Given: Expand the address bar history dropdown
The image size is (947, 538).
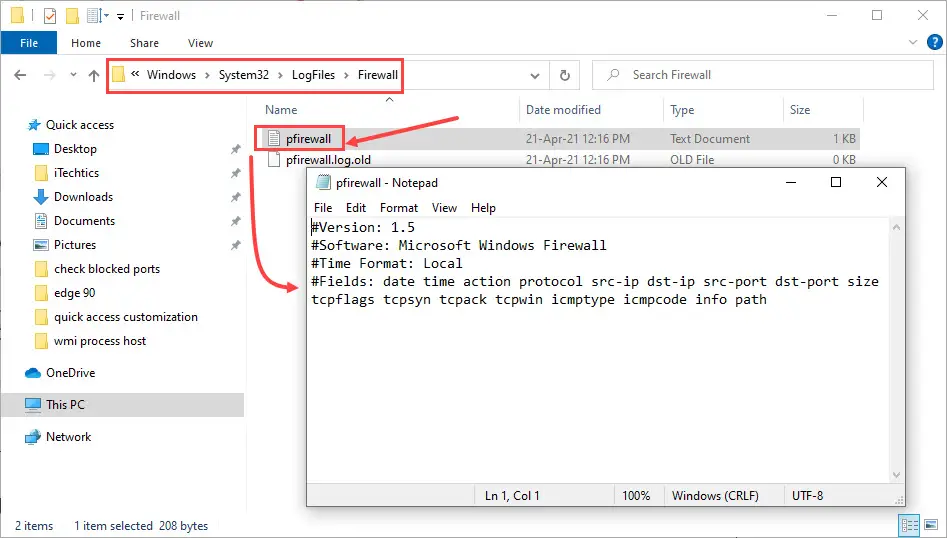Looking at the screenshot, I should 534,75.
